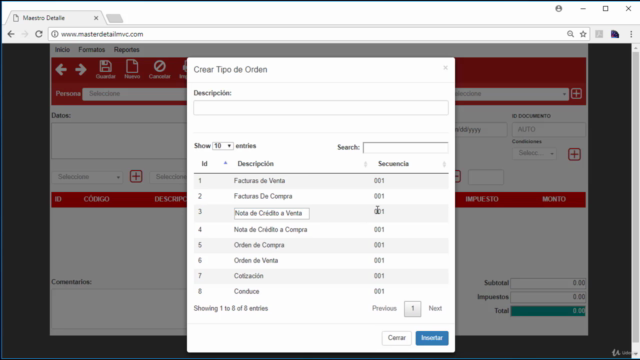Click the Nota de Crédito a Venta cell

coord(271,213)
